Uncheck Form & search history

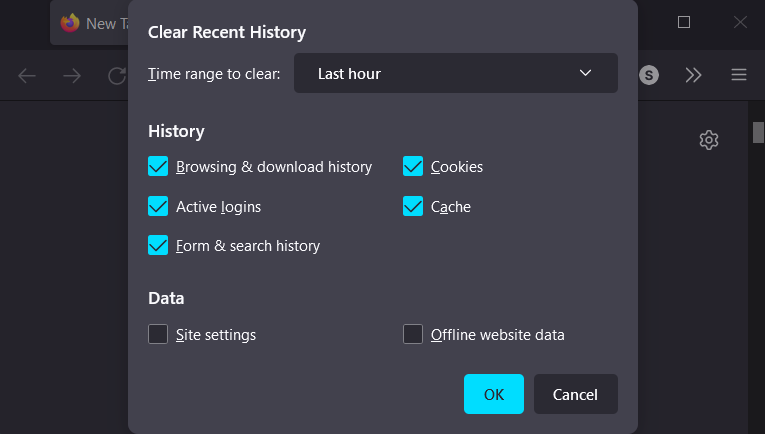(x=158, y=245)
